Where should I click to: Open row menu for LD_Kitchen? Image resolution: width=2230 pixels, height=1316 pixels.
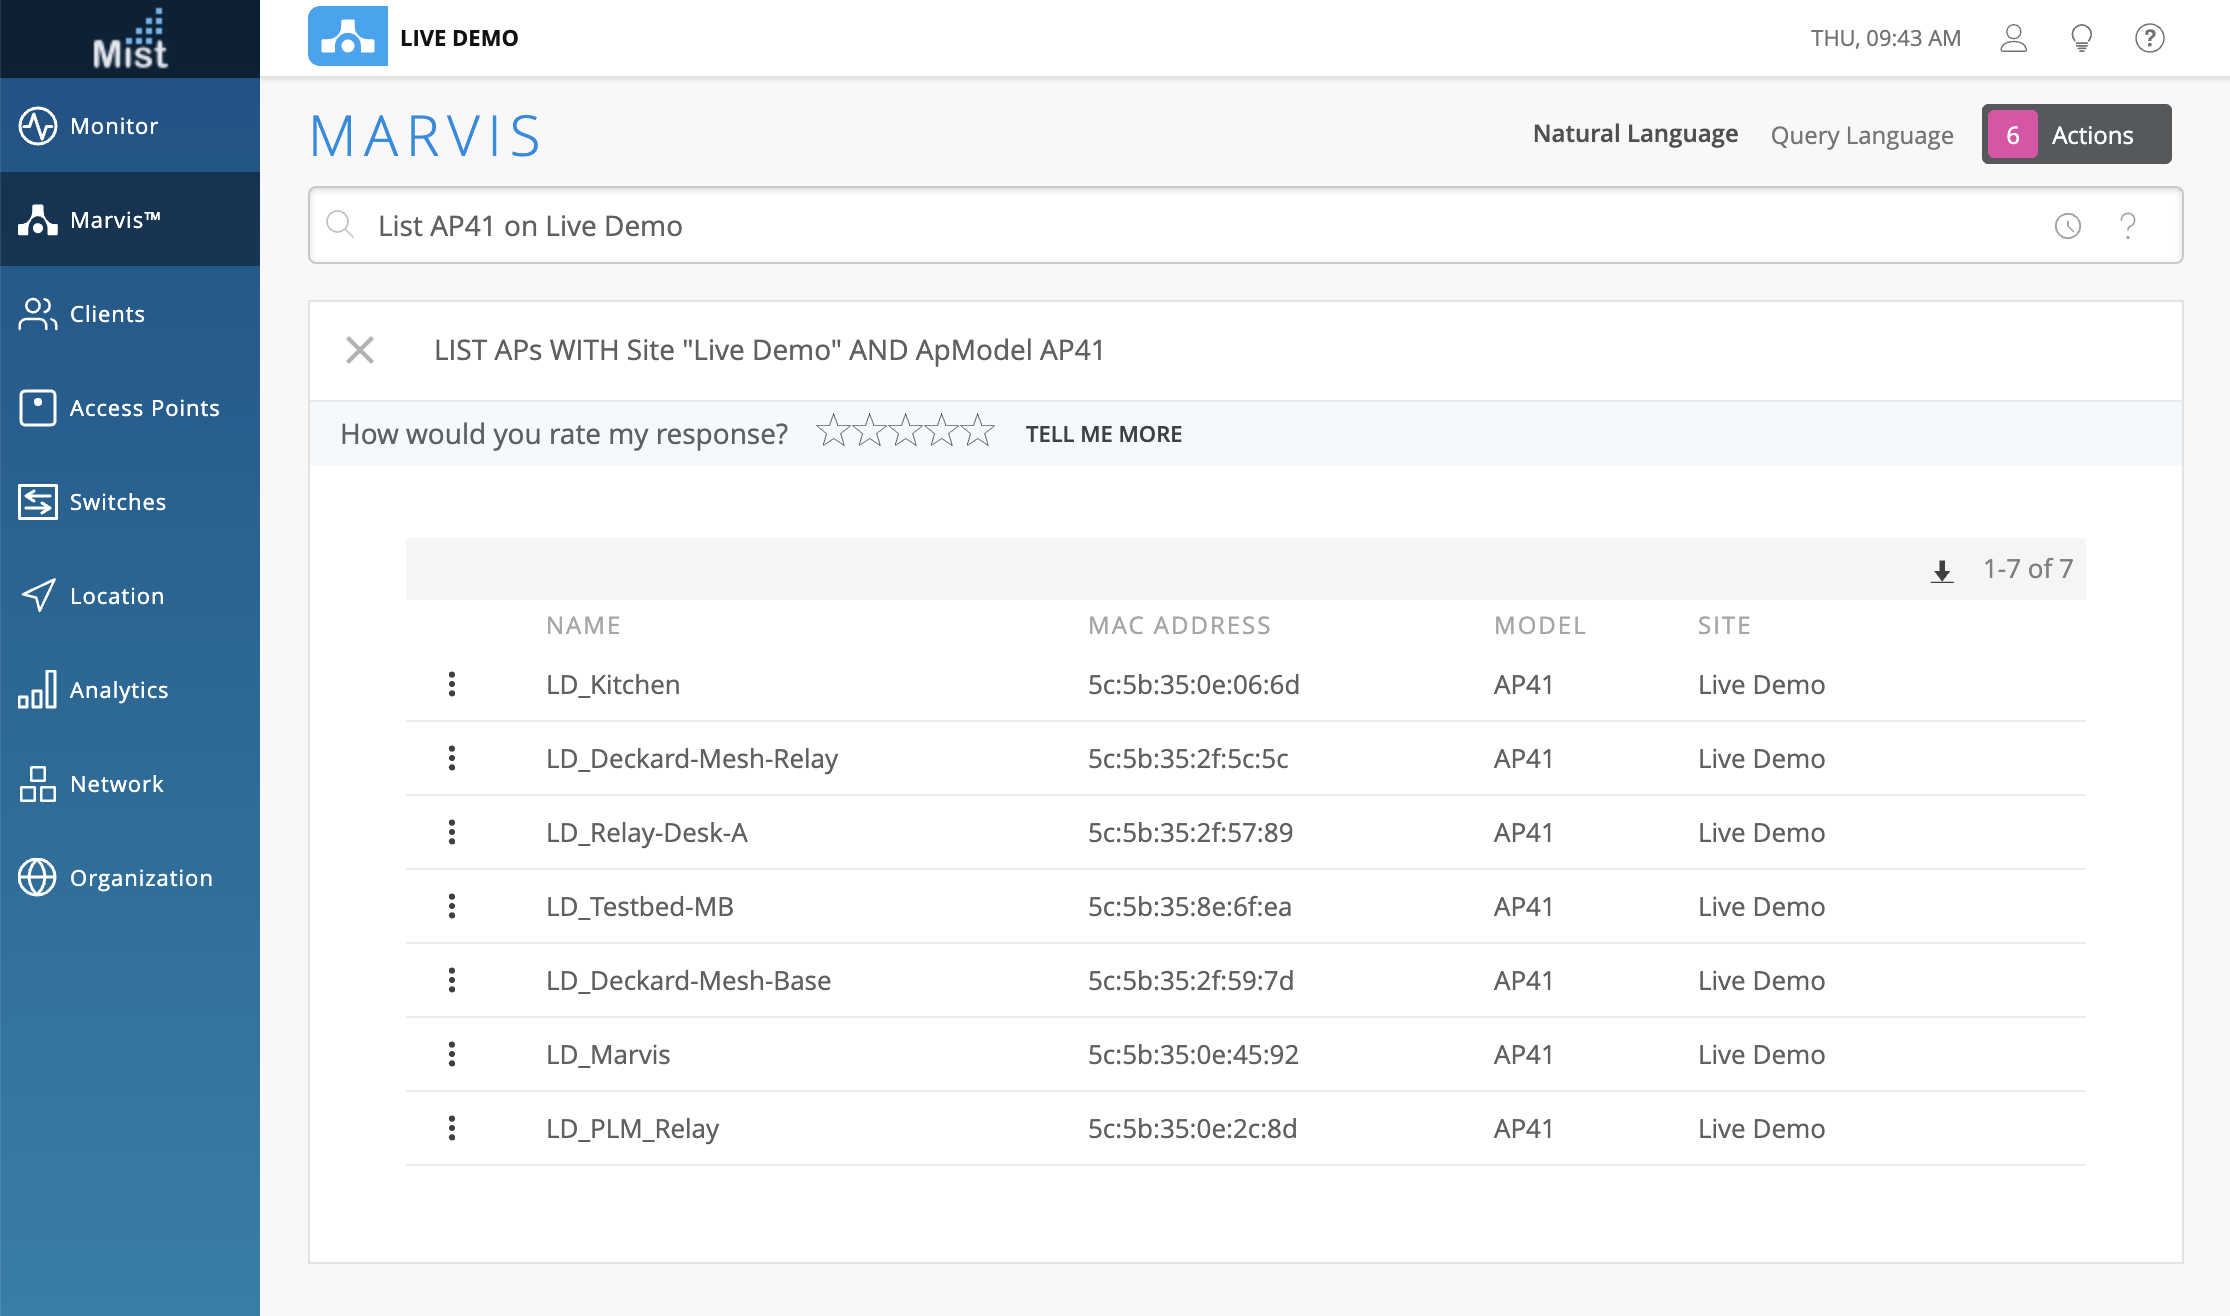[x=452, y=684]
